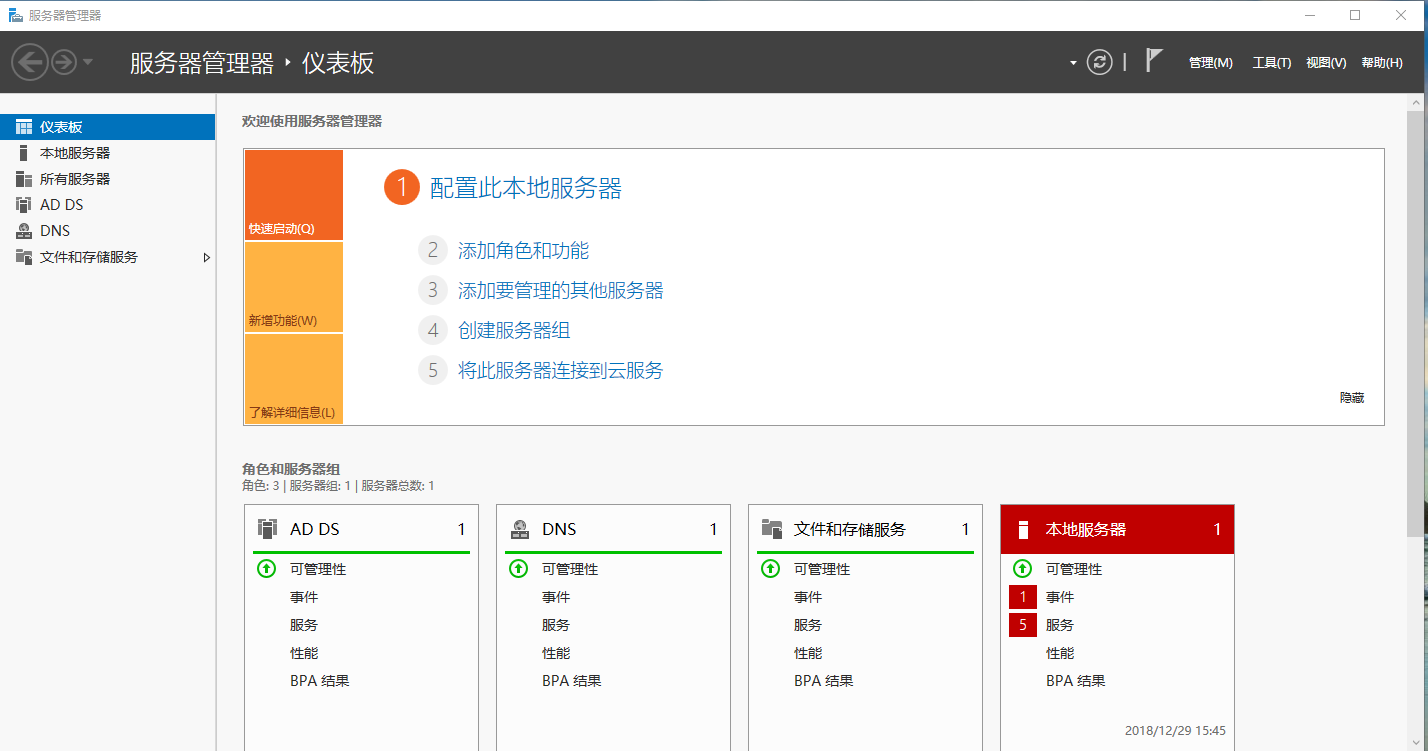Click the DNS tile header icon
This screenshot has height=751, width=1428.
[x=519, y=529]
